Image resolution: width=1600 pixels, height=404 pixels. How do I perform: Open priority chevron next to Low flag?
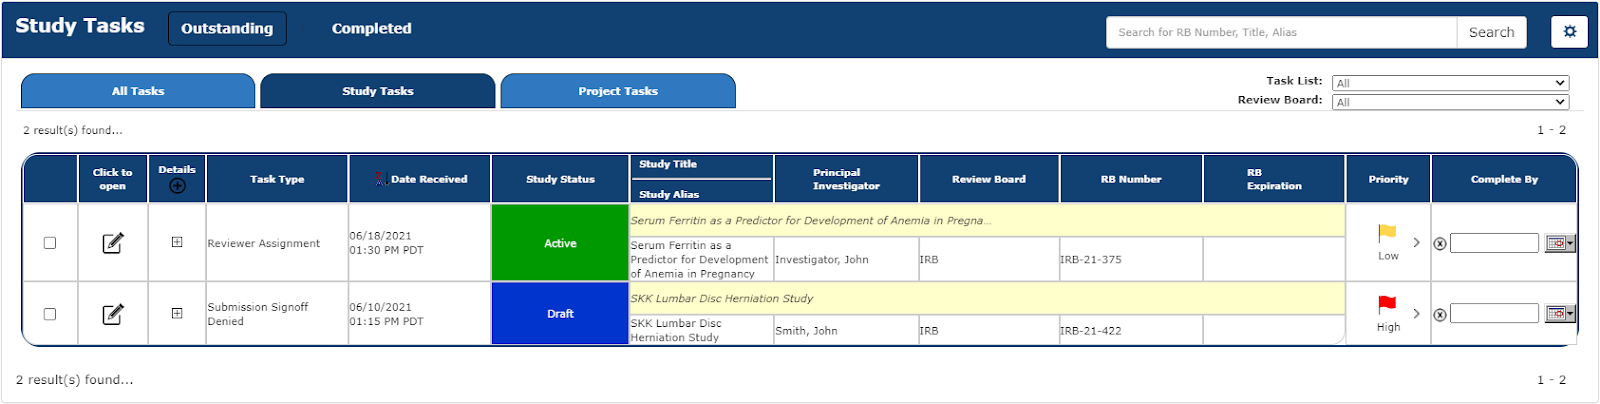pyautogui.click(x=1416, y=242)
